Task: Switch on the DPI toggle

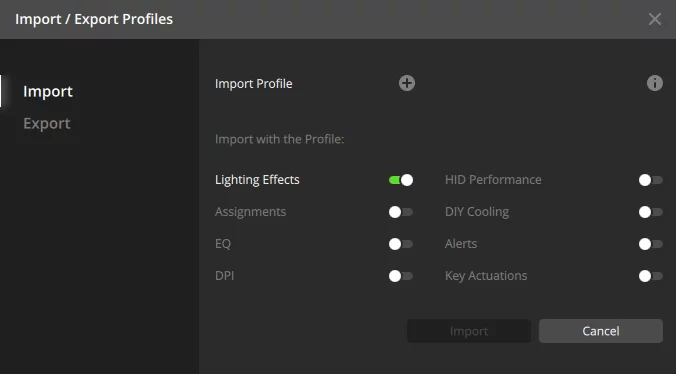Action: pyautogui.click(x=401, y=276)
